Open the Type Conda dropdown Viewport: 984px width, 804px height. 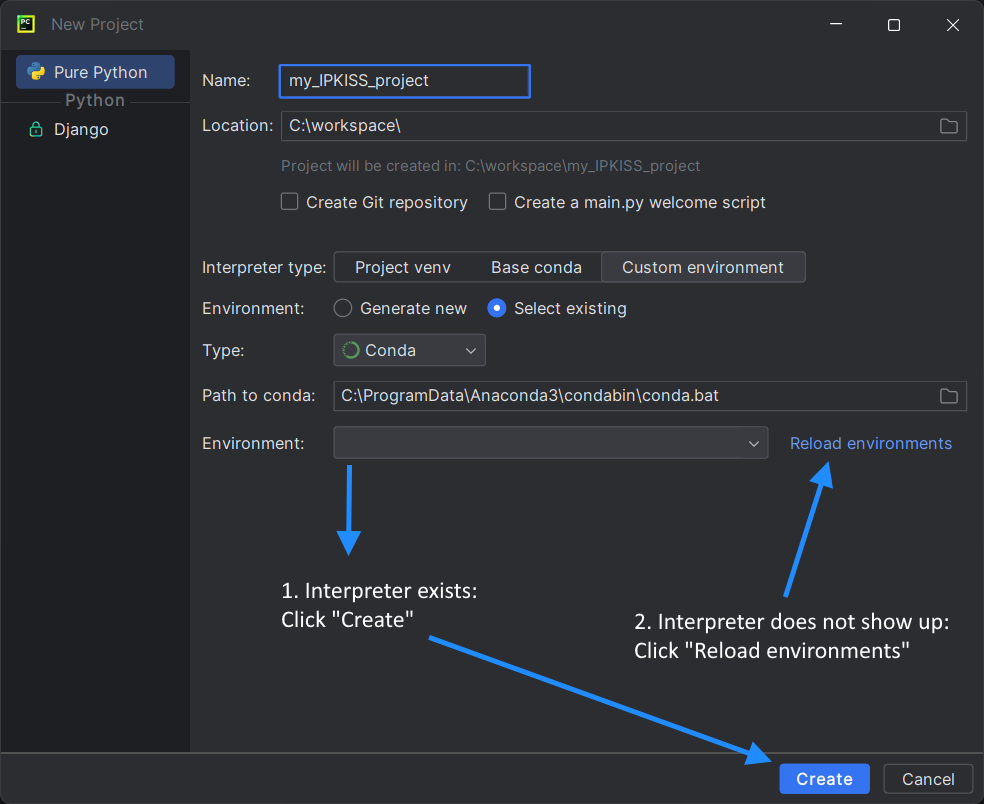pyautogui.click(x=409, y=350)
